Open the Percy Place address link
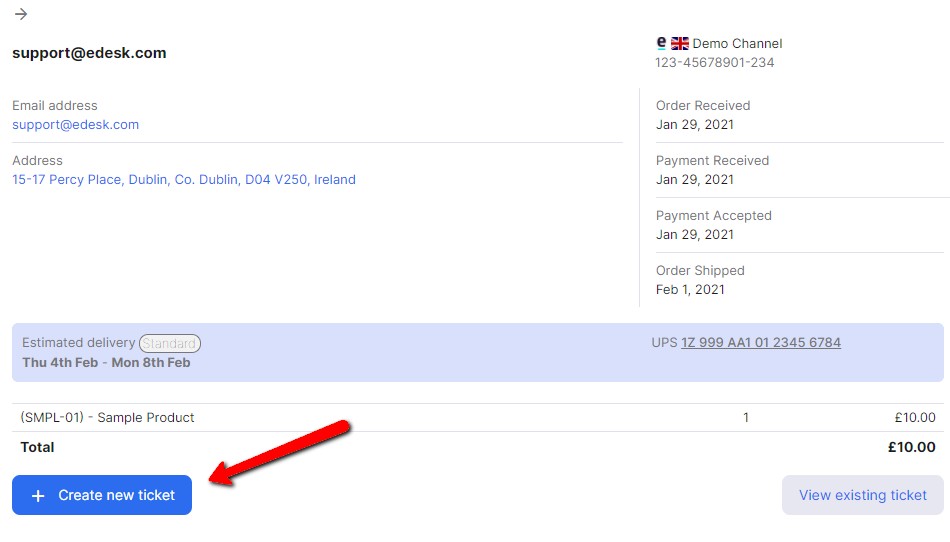Screen dimensions: 950x542 pos(184,179)
